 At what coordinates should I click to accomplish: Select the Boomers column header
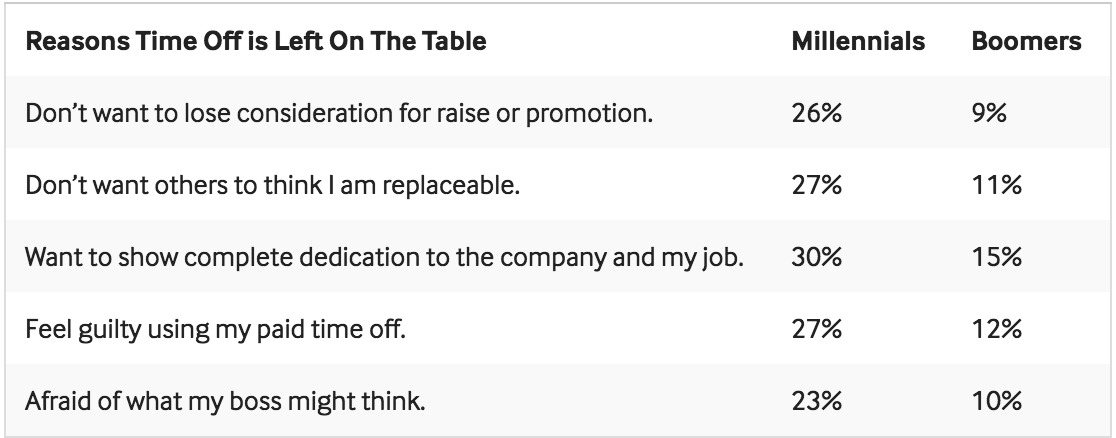(x=1026, y=42)
